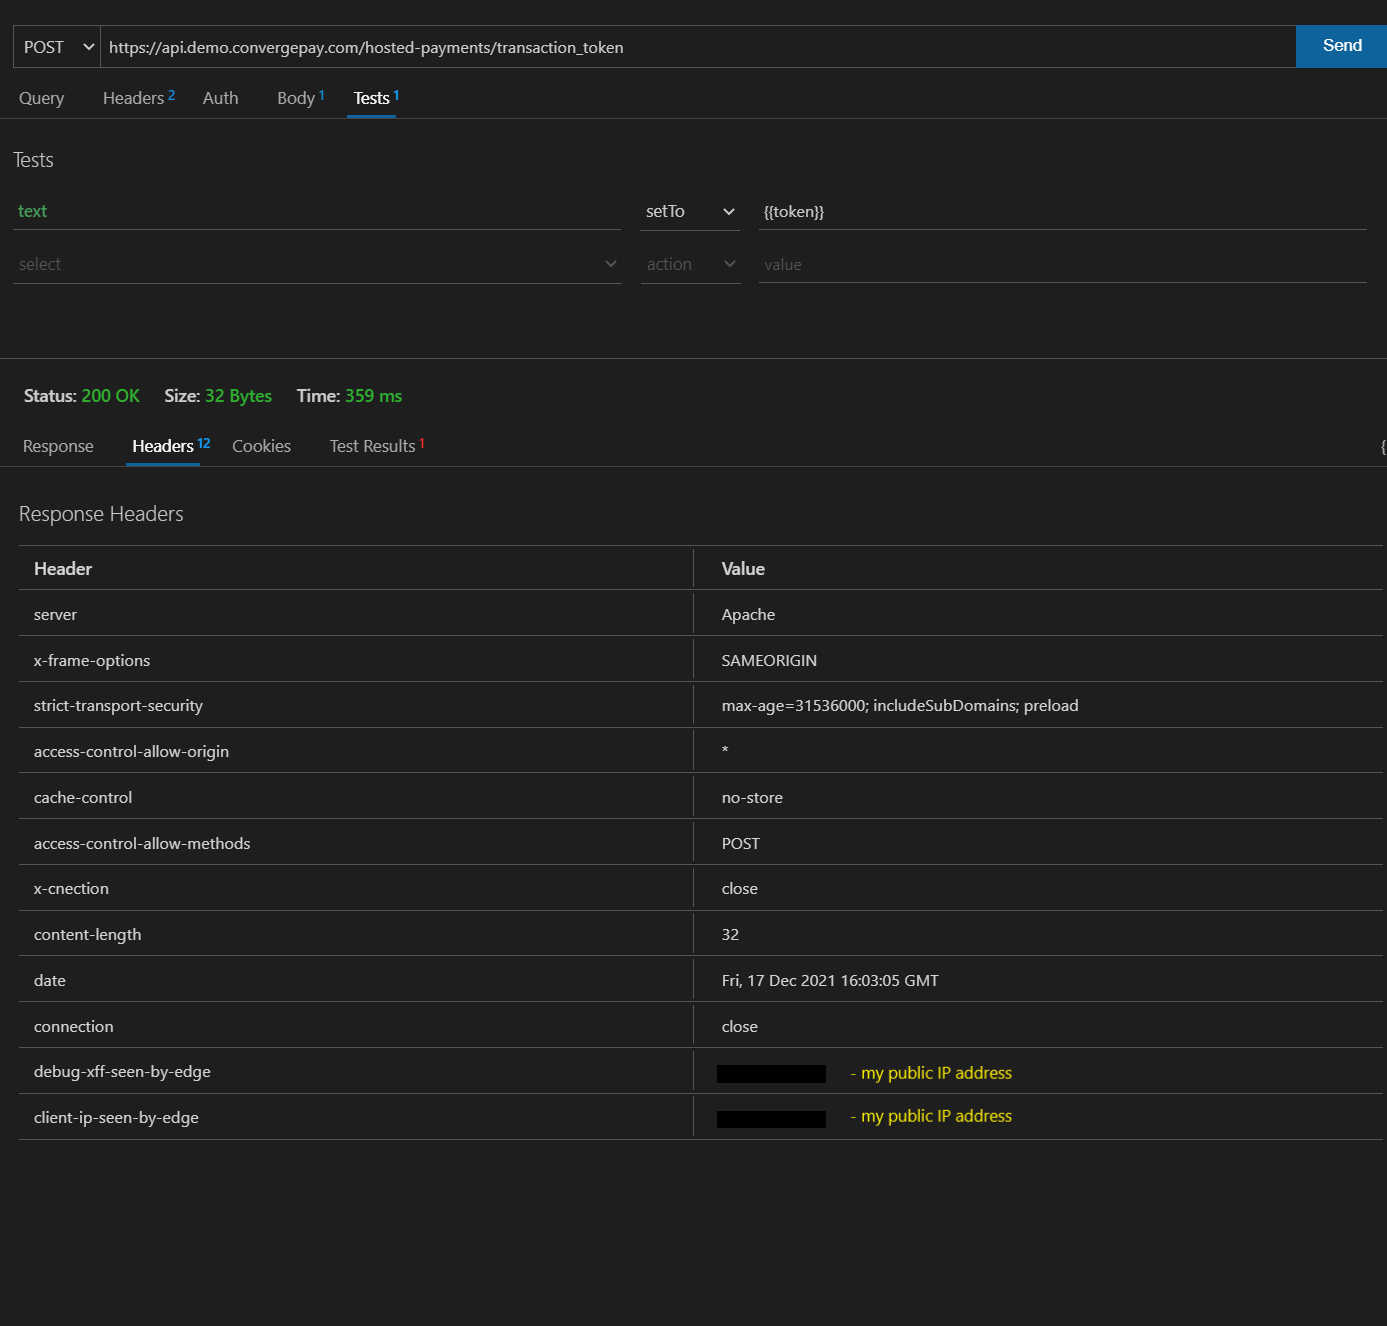Switch to the Cookies tab
This screenshot has height=1326, width=1387.
click(x=261, y=446)
